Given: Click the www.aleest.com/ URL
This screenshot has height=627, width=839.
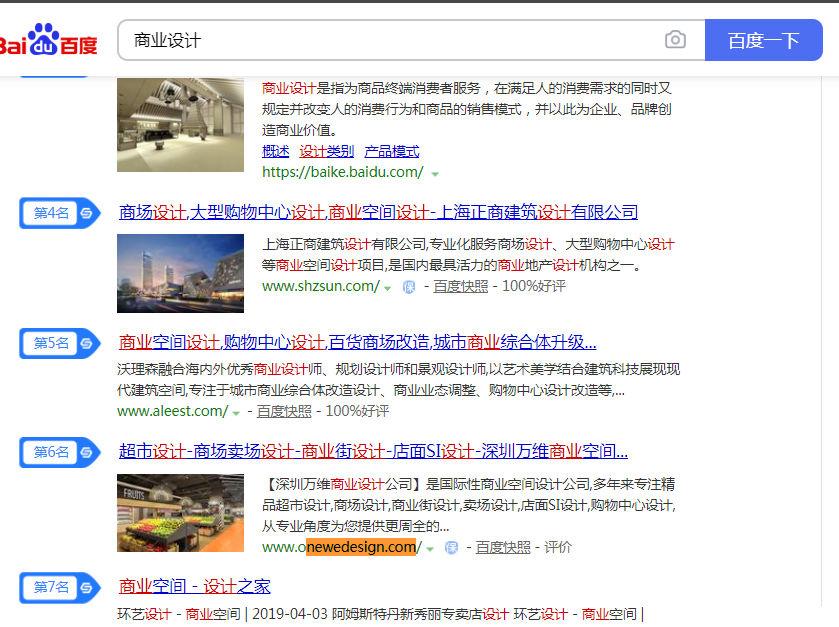Looking at the screenshot, I should 172,411.
